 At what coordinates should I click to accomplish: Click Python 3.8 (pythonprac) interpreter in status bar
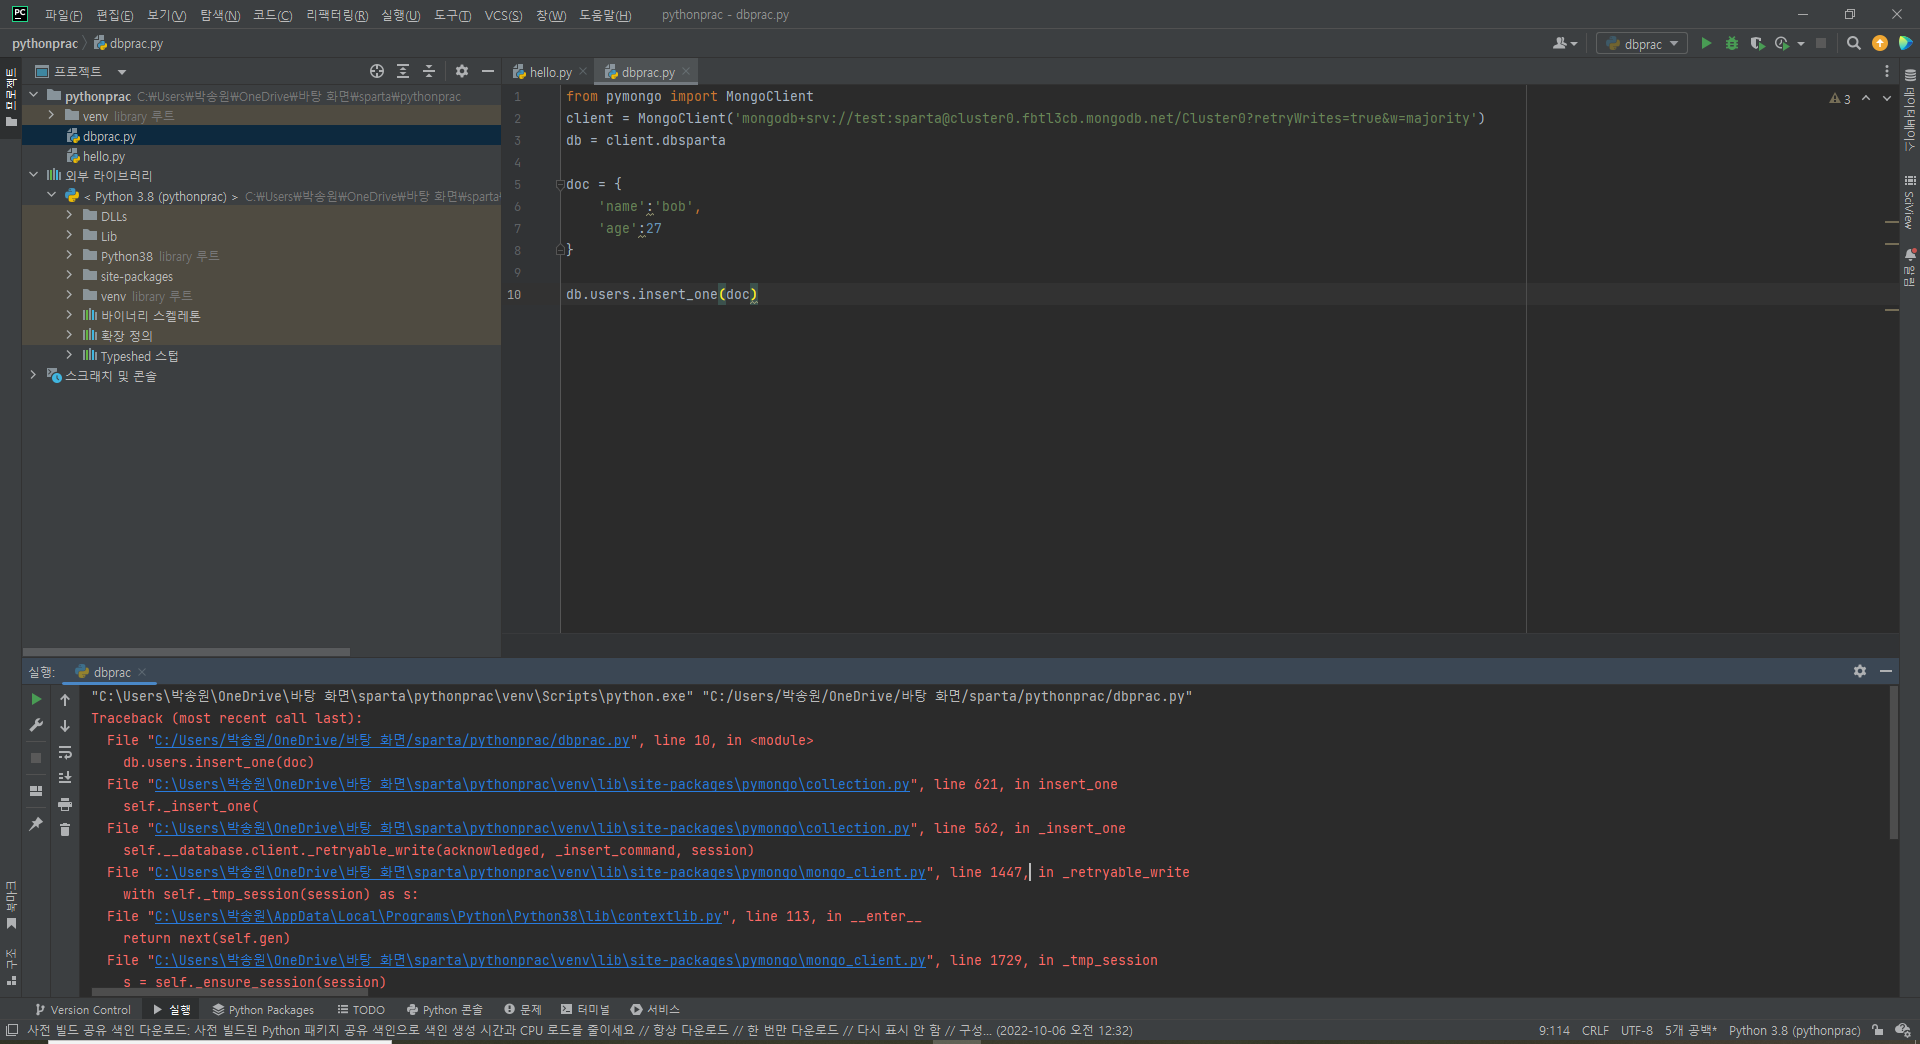[1794, 1030]
